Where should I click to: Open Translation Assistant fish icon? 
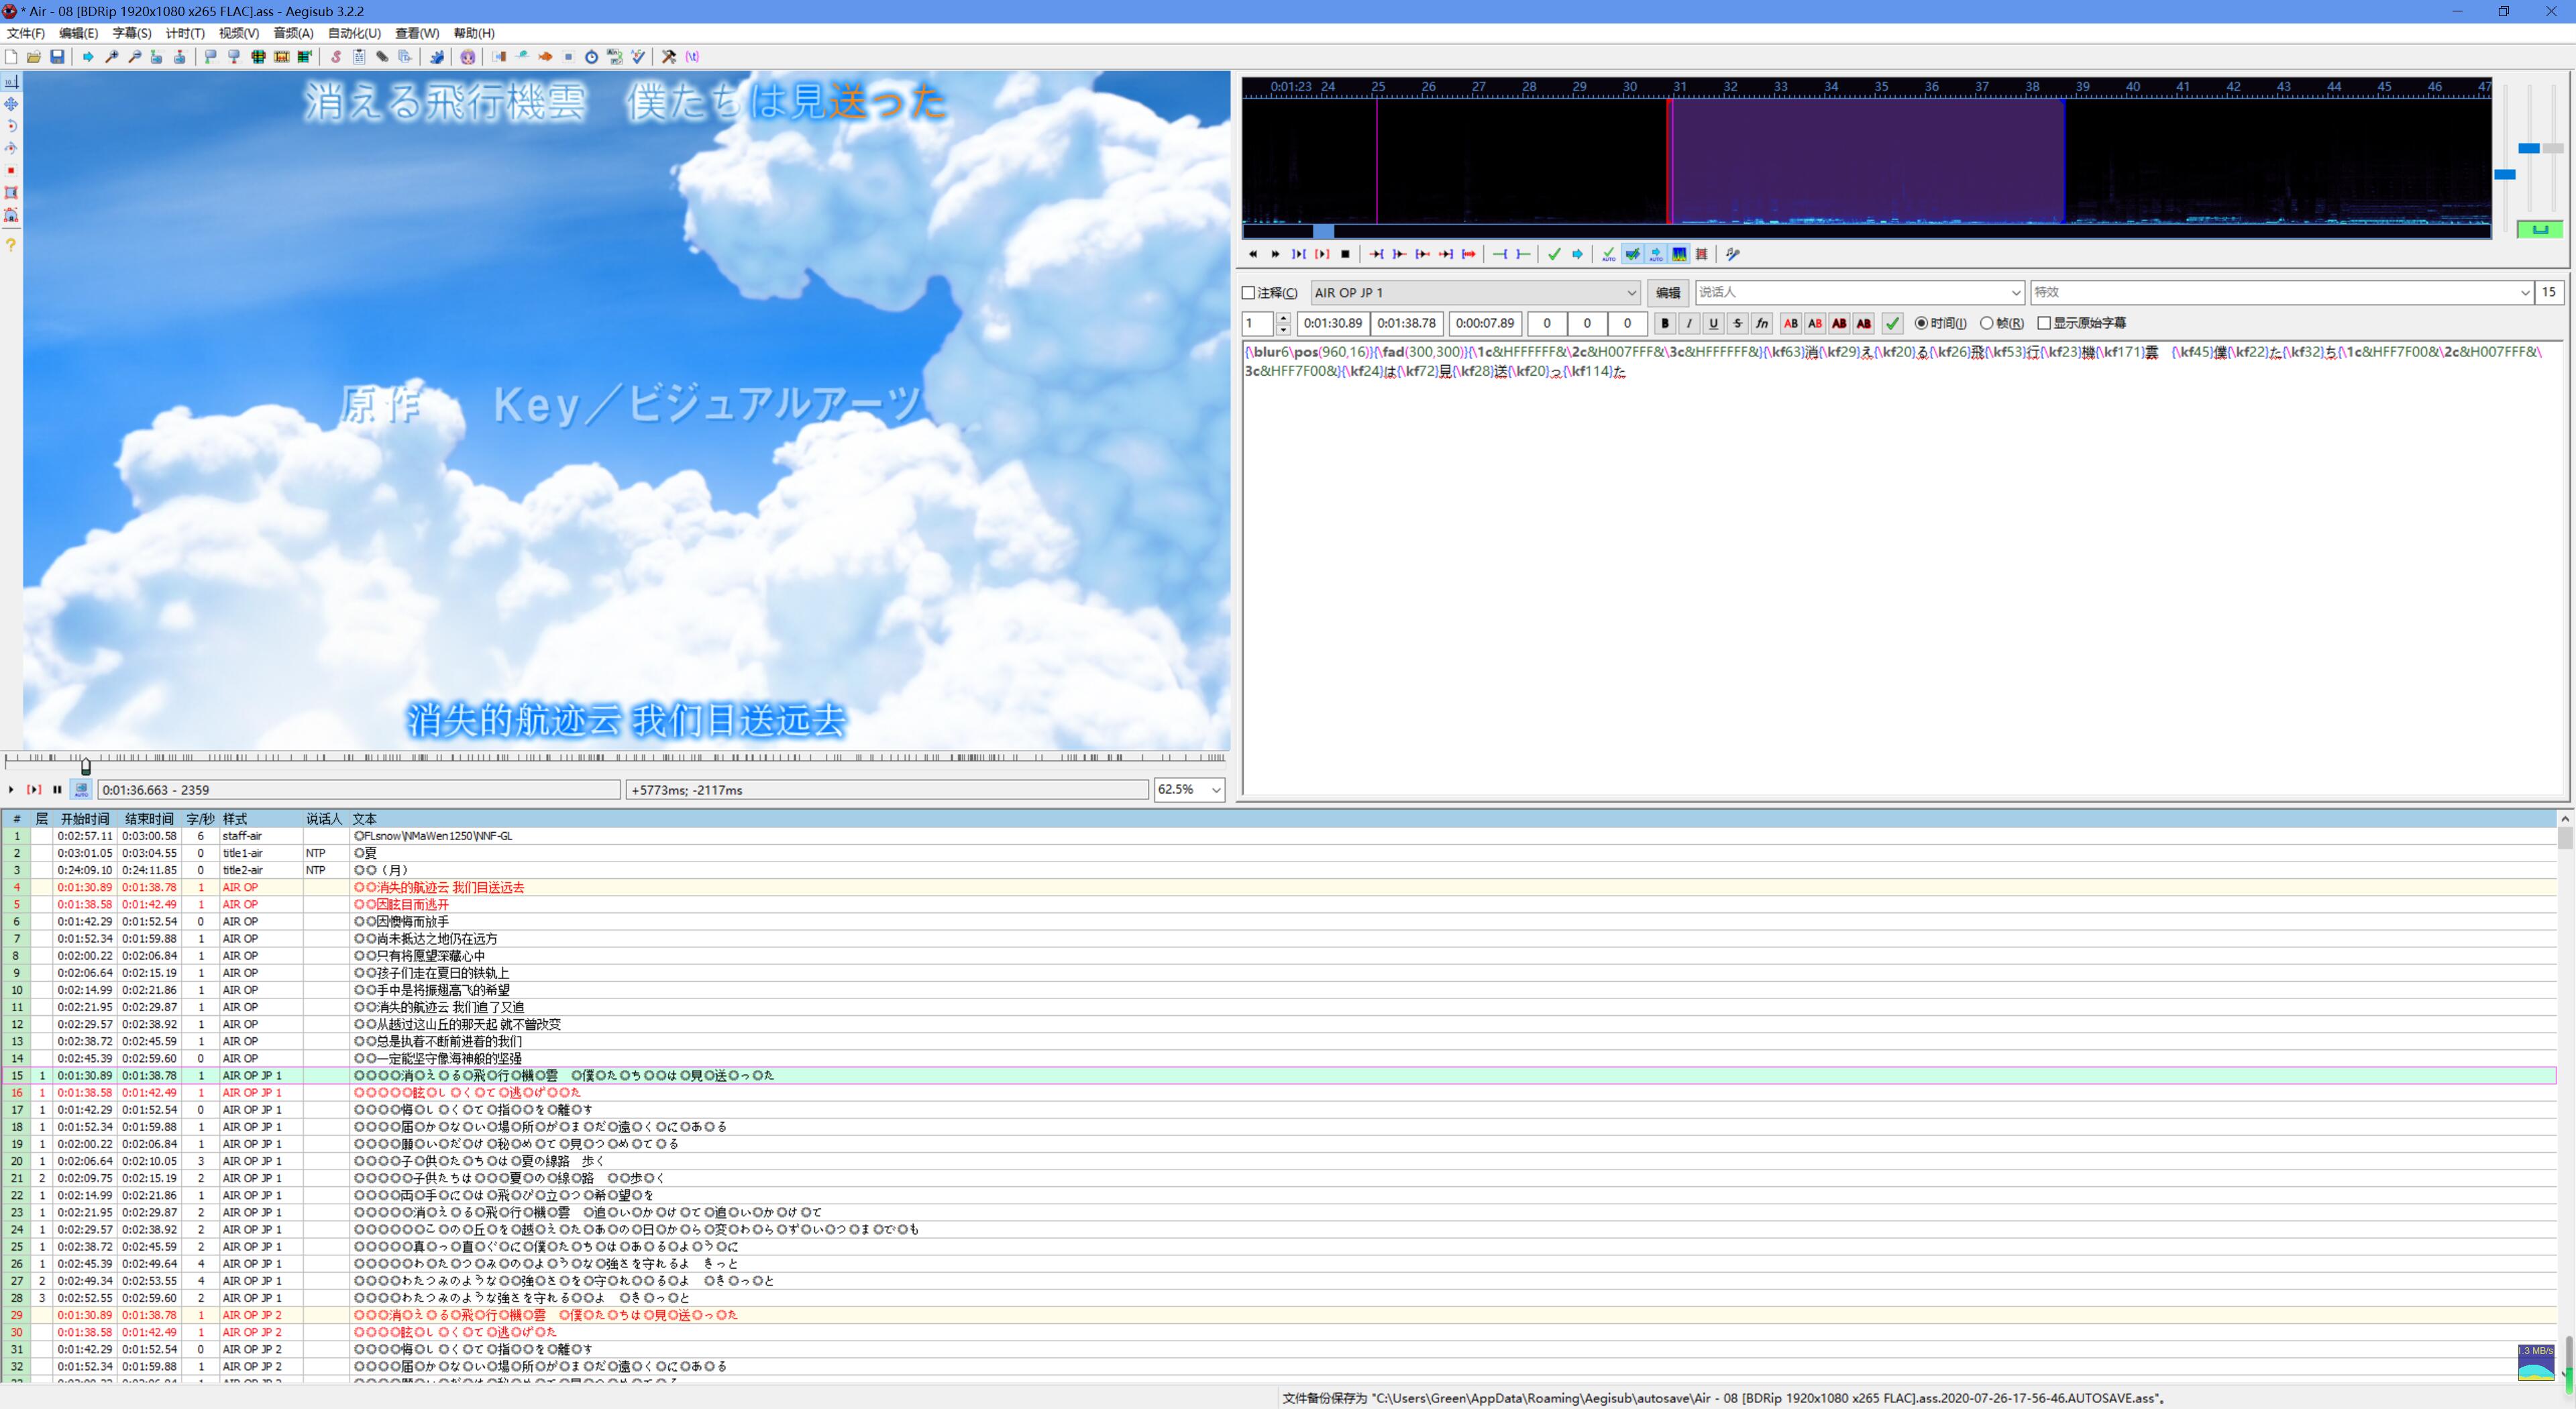546,57
